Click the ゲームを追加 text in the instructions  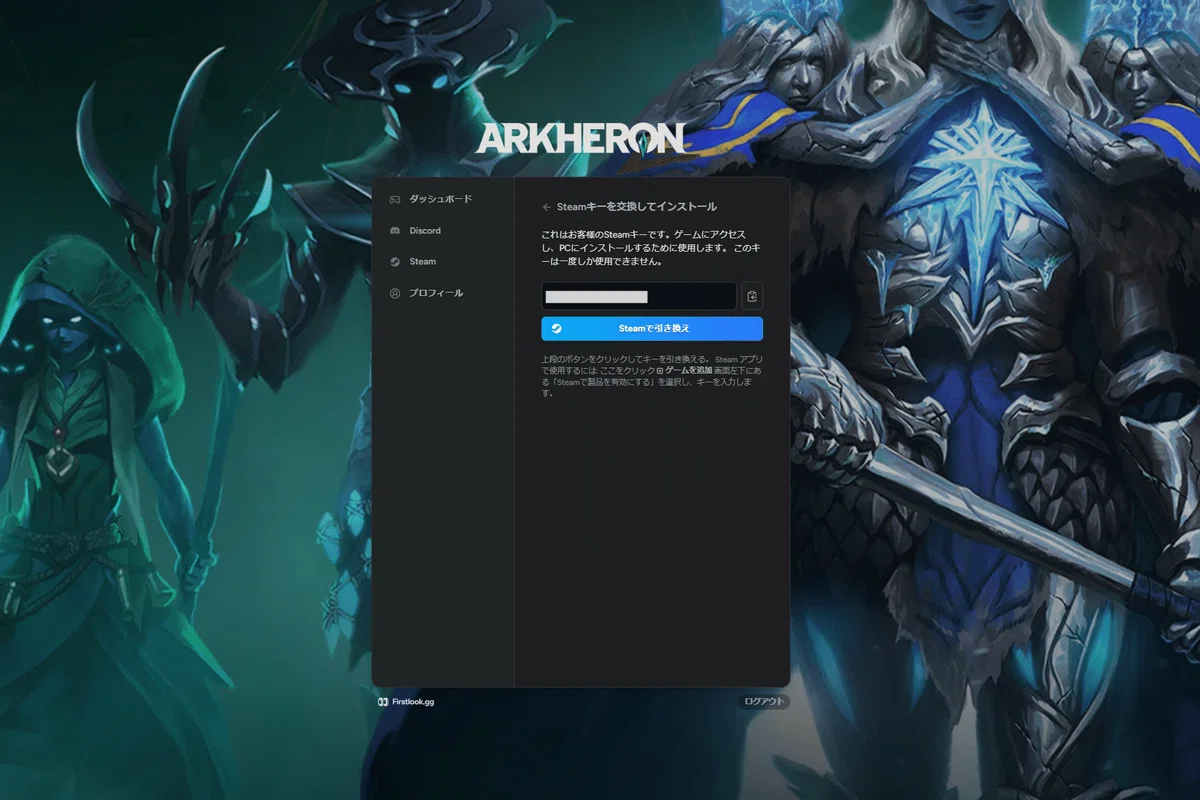click(689, 370)
